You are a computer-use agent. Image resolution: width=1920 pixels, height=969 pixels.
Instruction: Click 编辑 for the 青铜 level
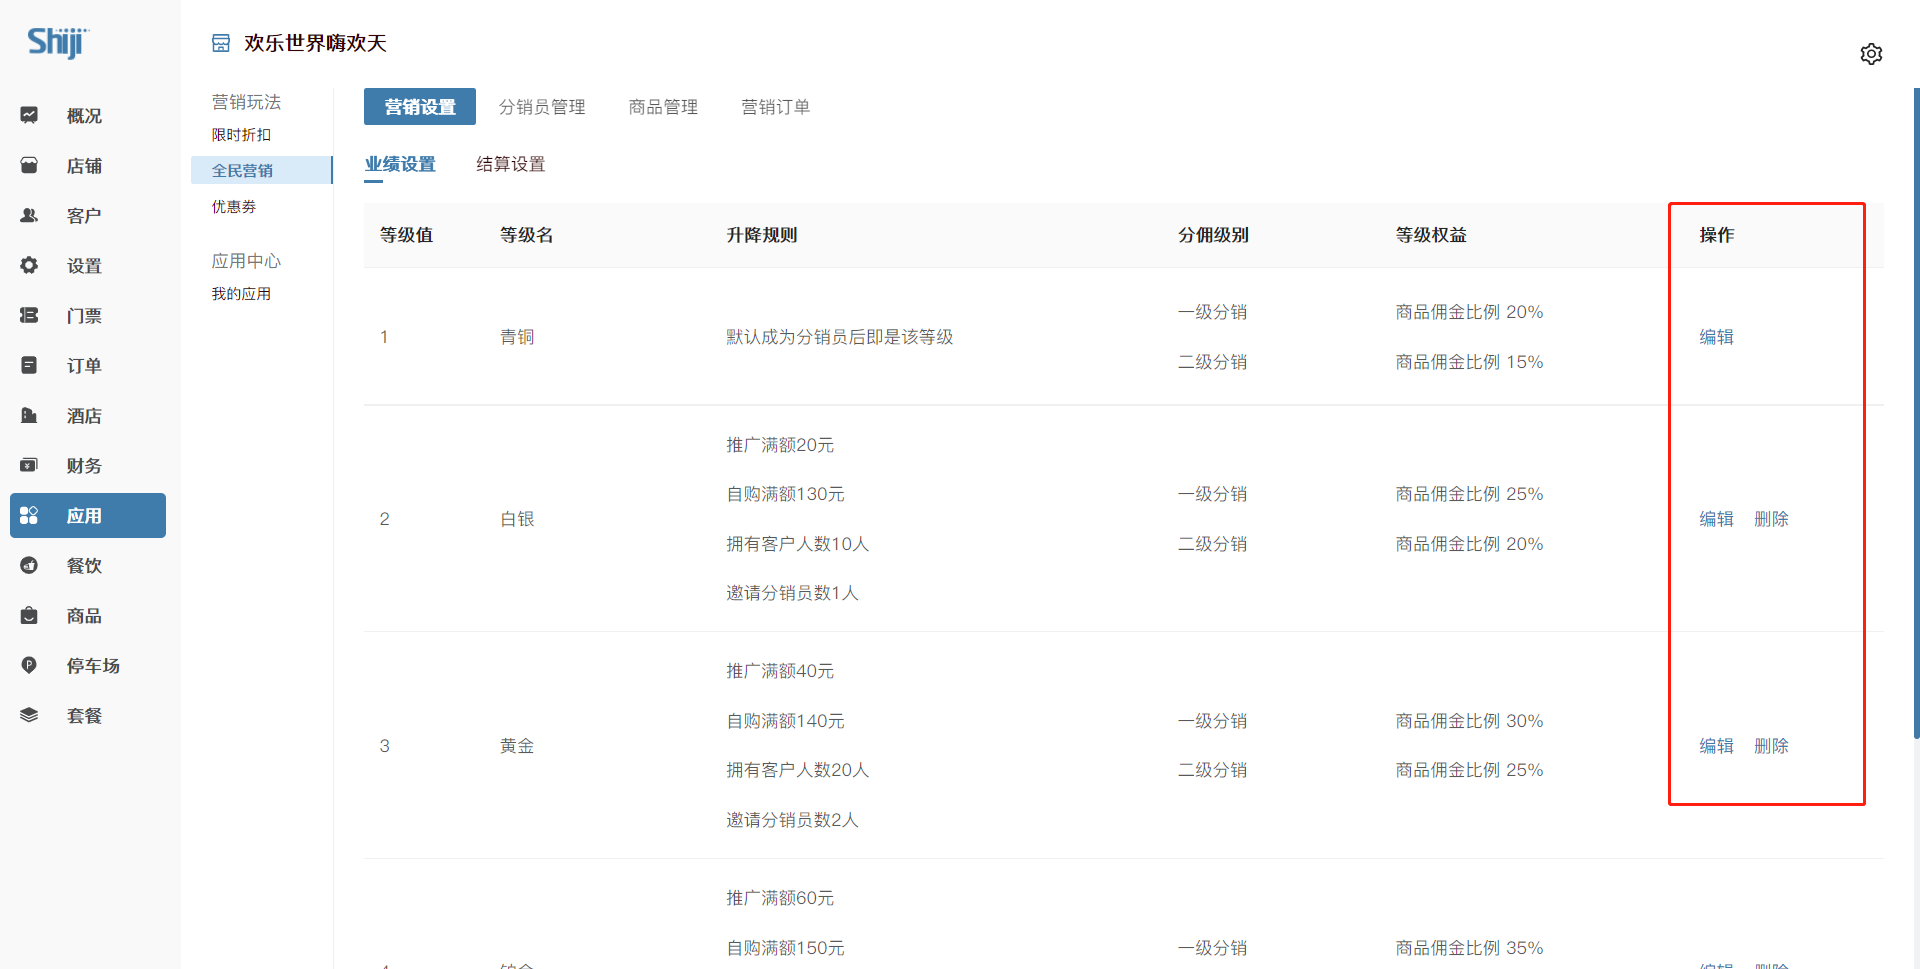(1717, 337)
